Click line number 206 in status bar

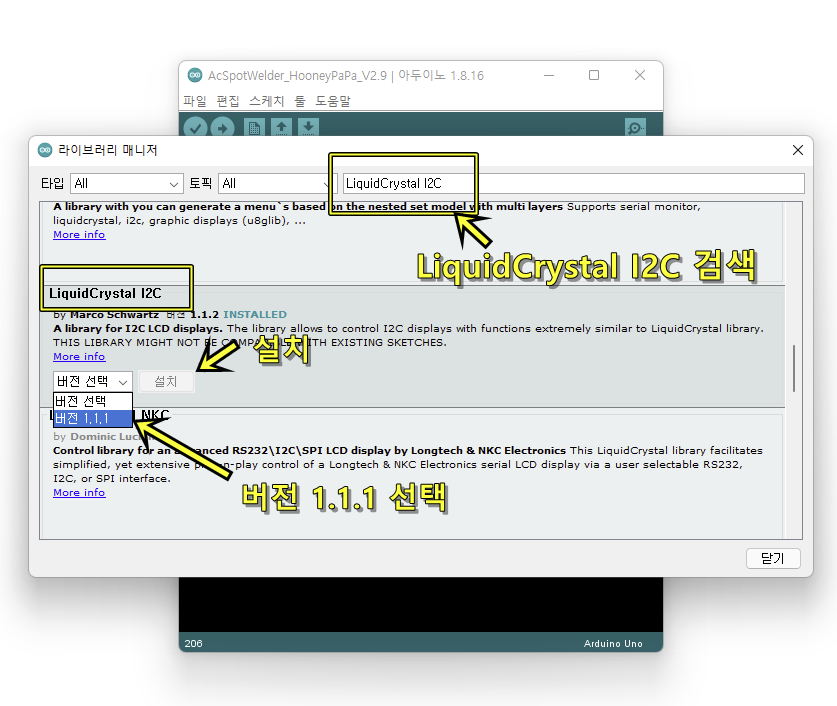tap(193, 644)
